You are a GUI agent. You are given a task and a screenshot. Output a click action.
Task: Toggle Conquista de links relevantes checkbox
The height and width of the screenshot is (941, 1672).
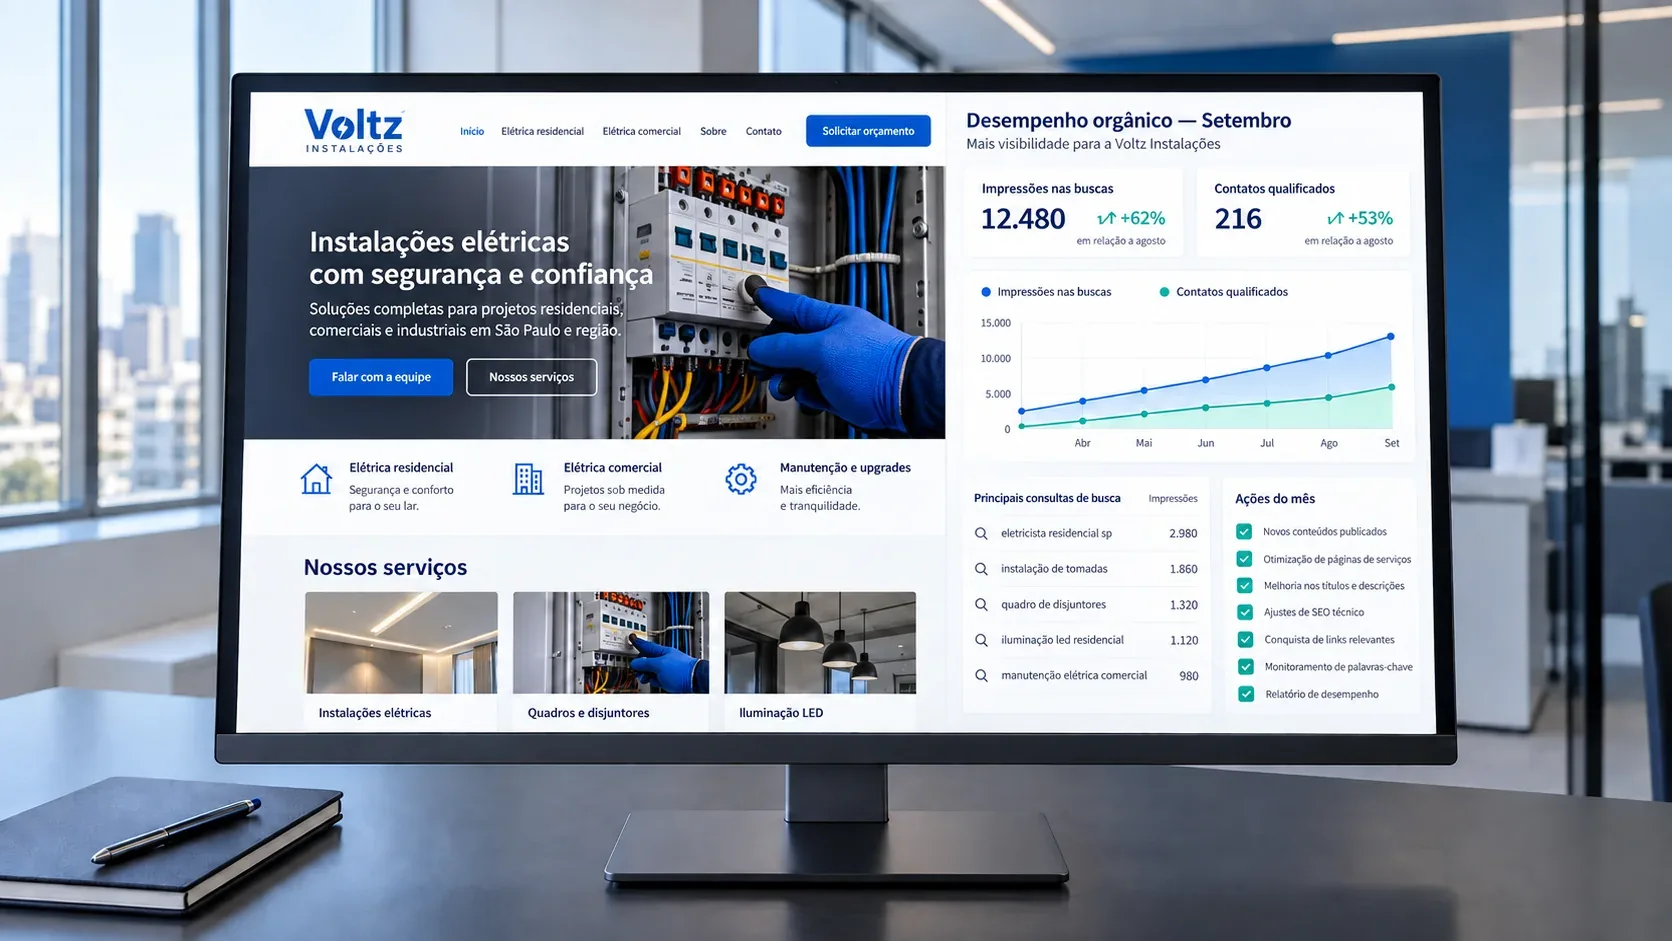[1245, 639]
